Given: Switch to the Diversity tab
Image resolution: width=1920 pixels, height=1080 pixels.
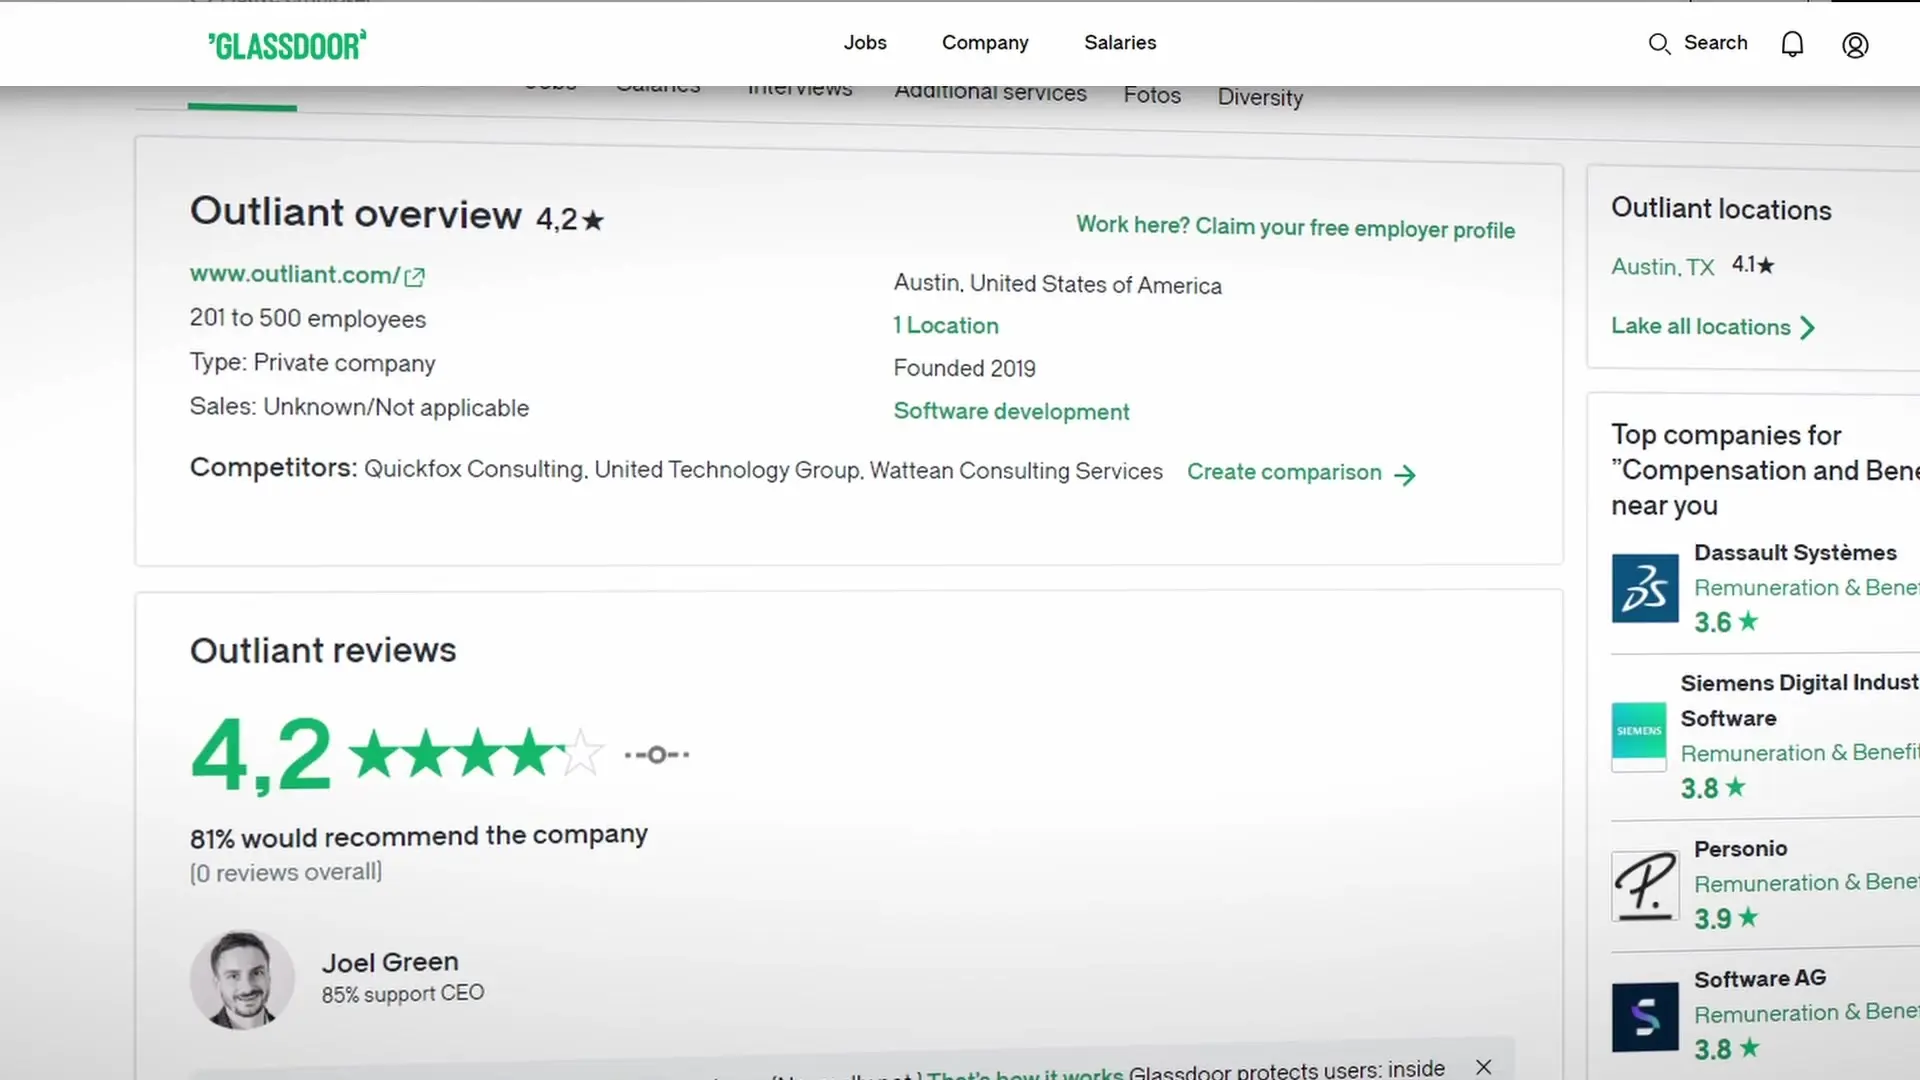Looking at the screenshot, I should (x=1260, y=98).
